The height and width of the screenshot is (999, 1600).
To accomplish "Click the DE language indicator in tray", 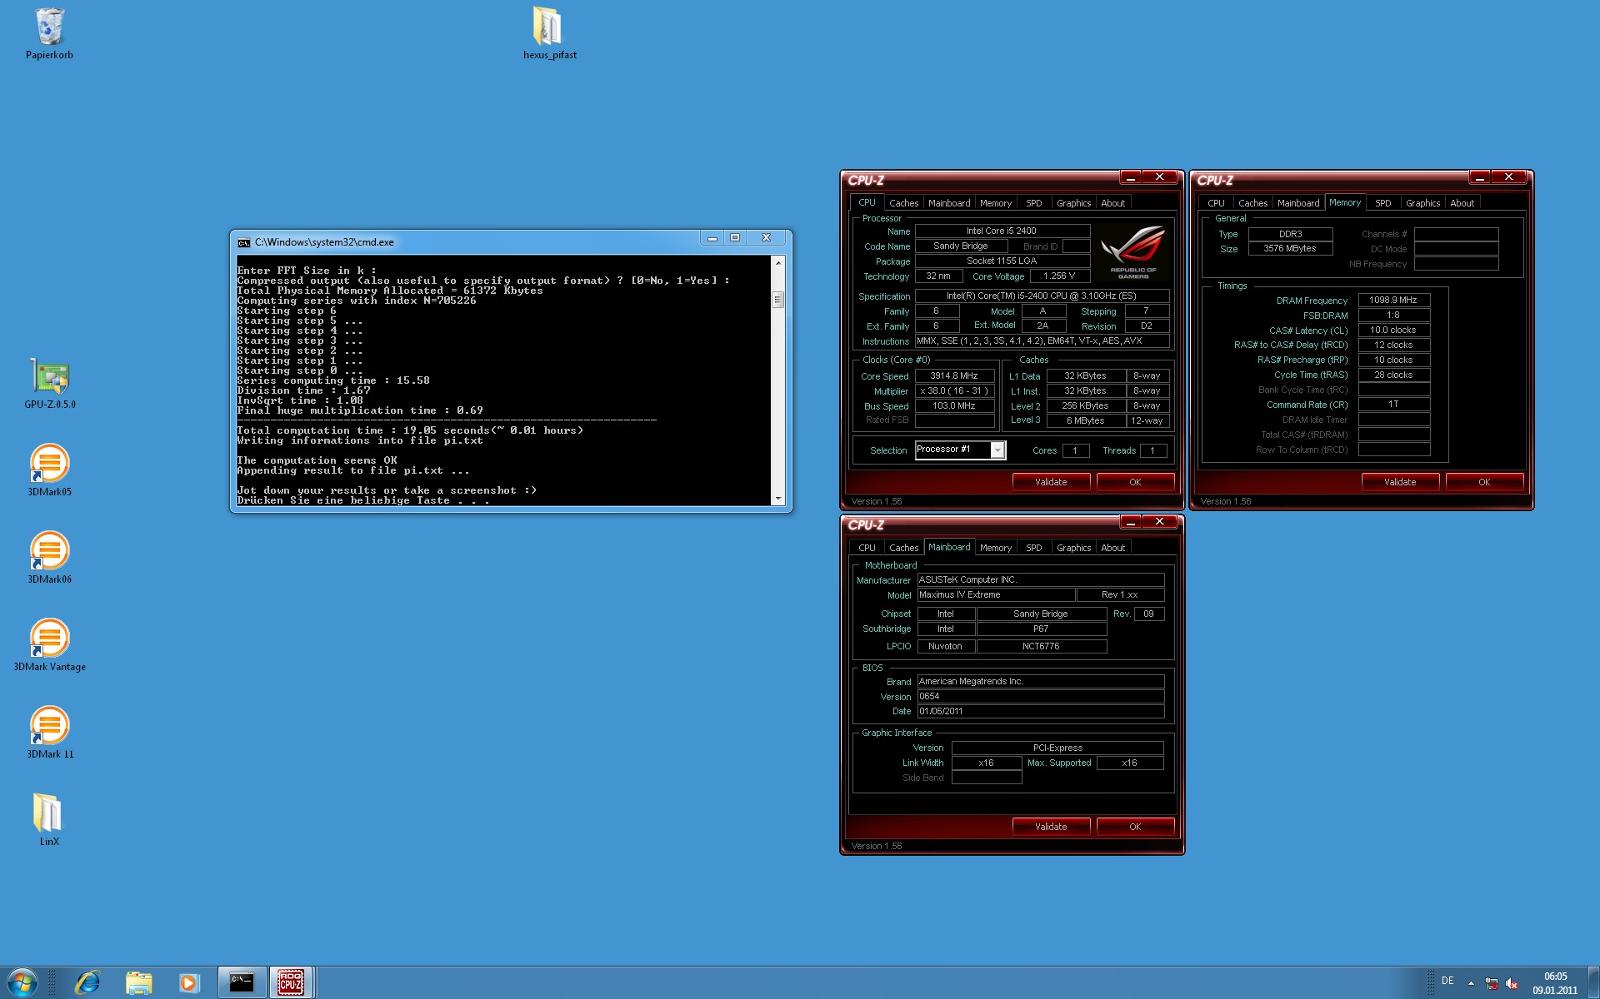I will coord(1447,981).
